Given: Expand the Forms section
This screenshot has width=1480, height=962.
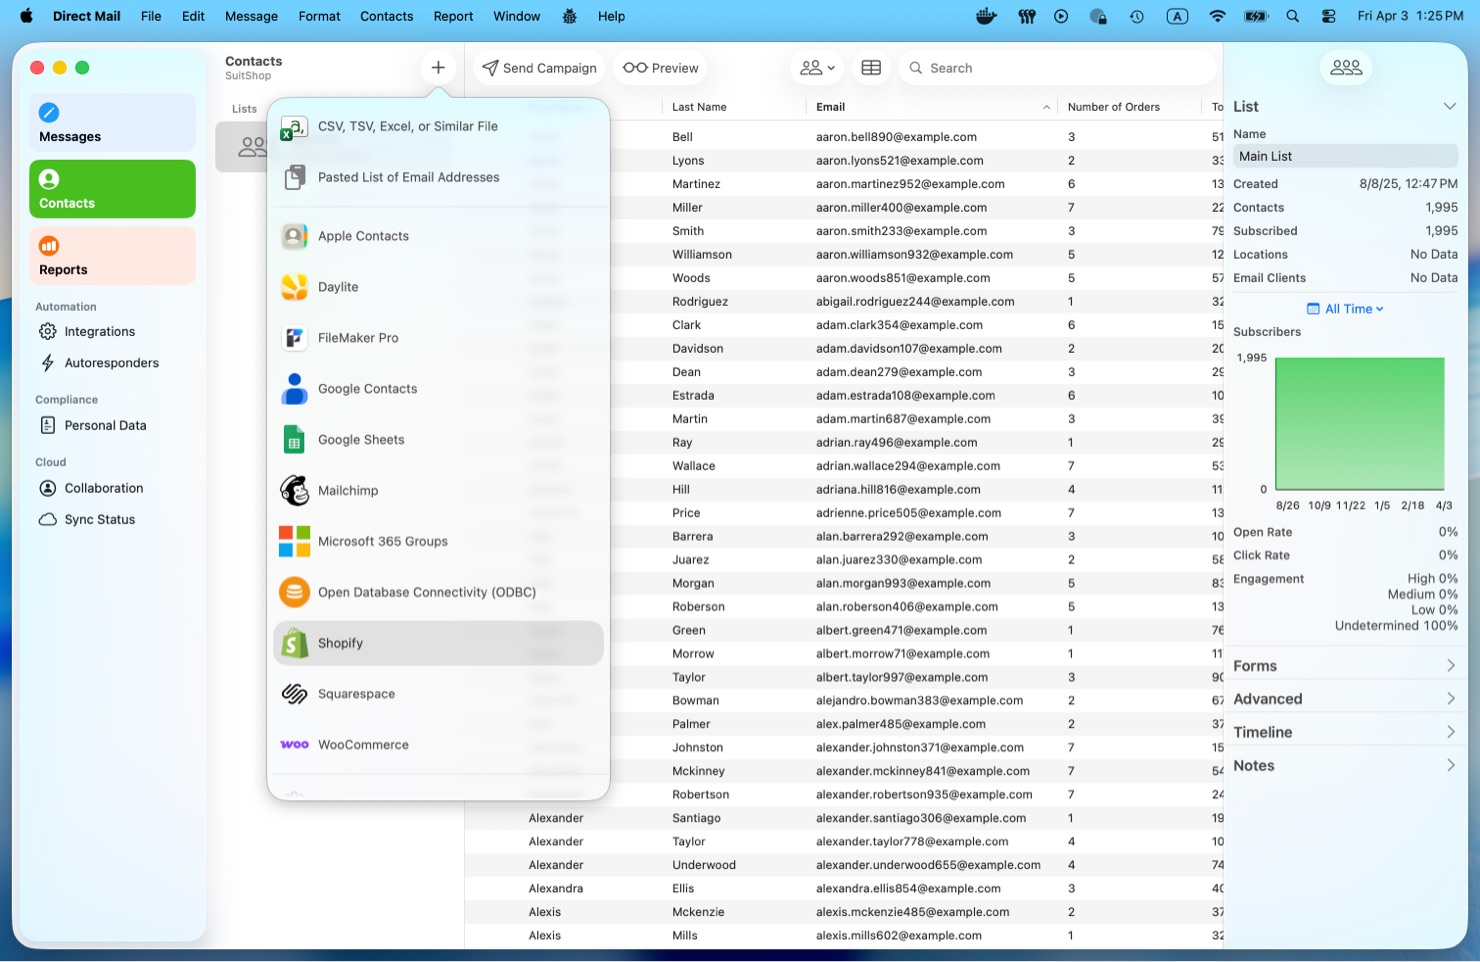Looking at the screenshot, I should click(x=1344, y=666).
